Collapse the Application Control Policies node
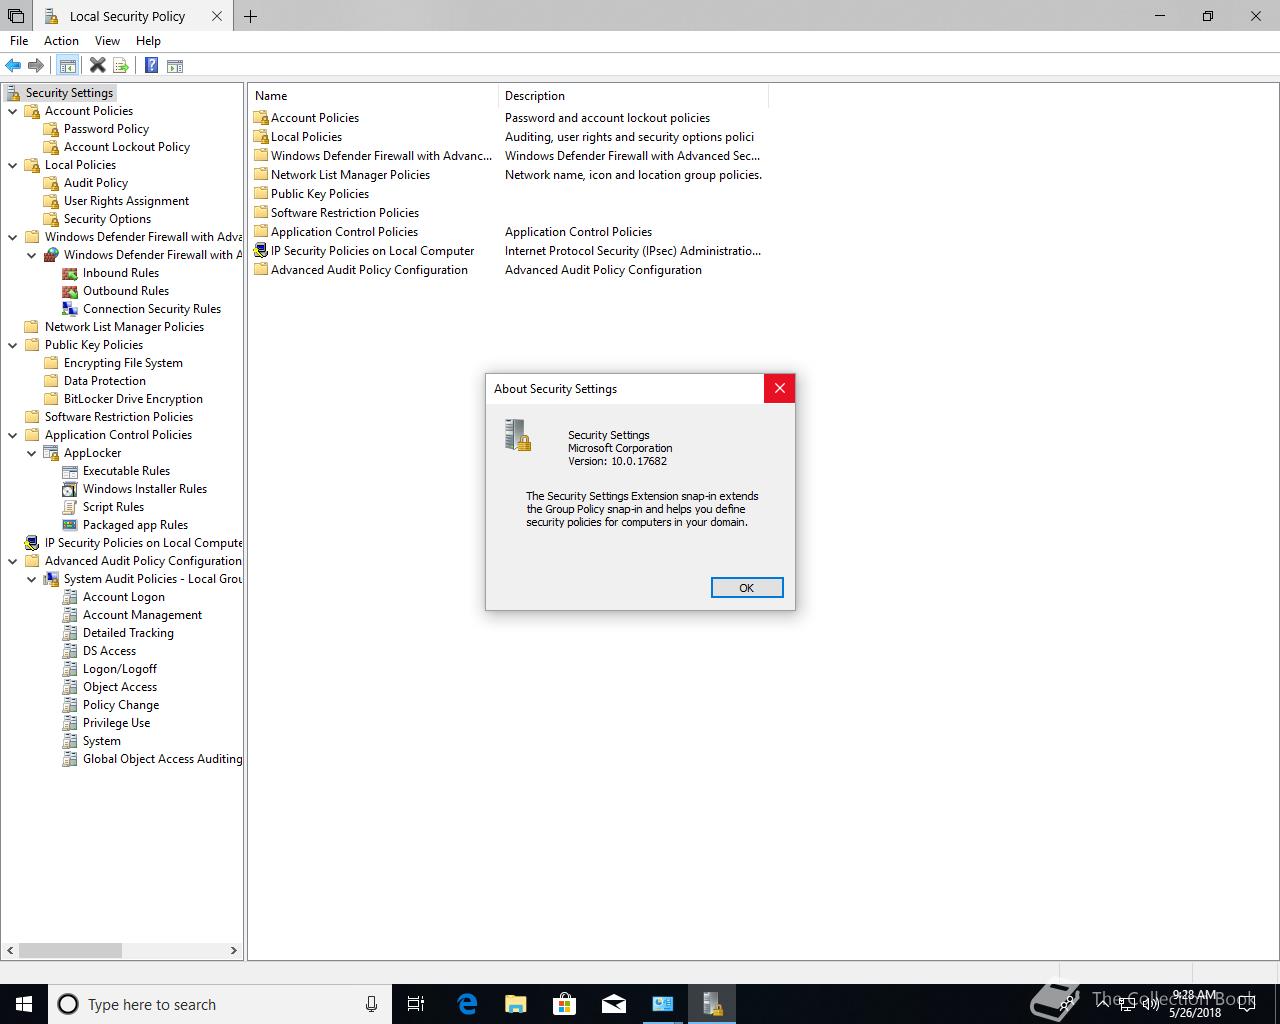Image resolution: width=1280 pixels, height=1024 pixels. 13,435
